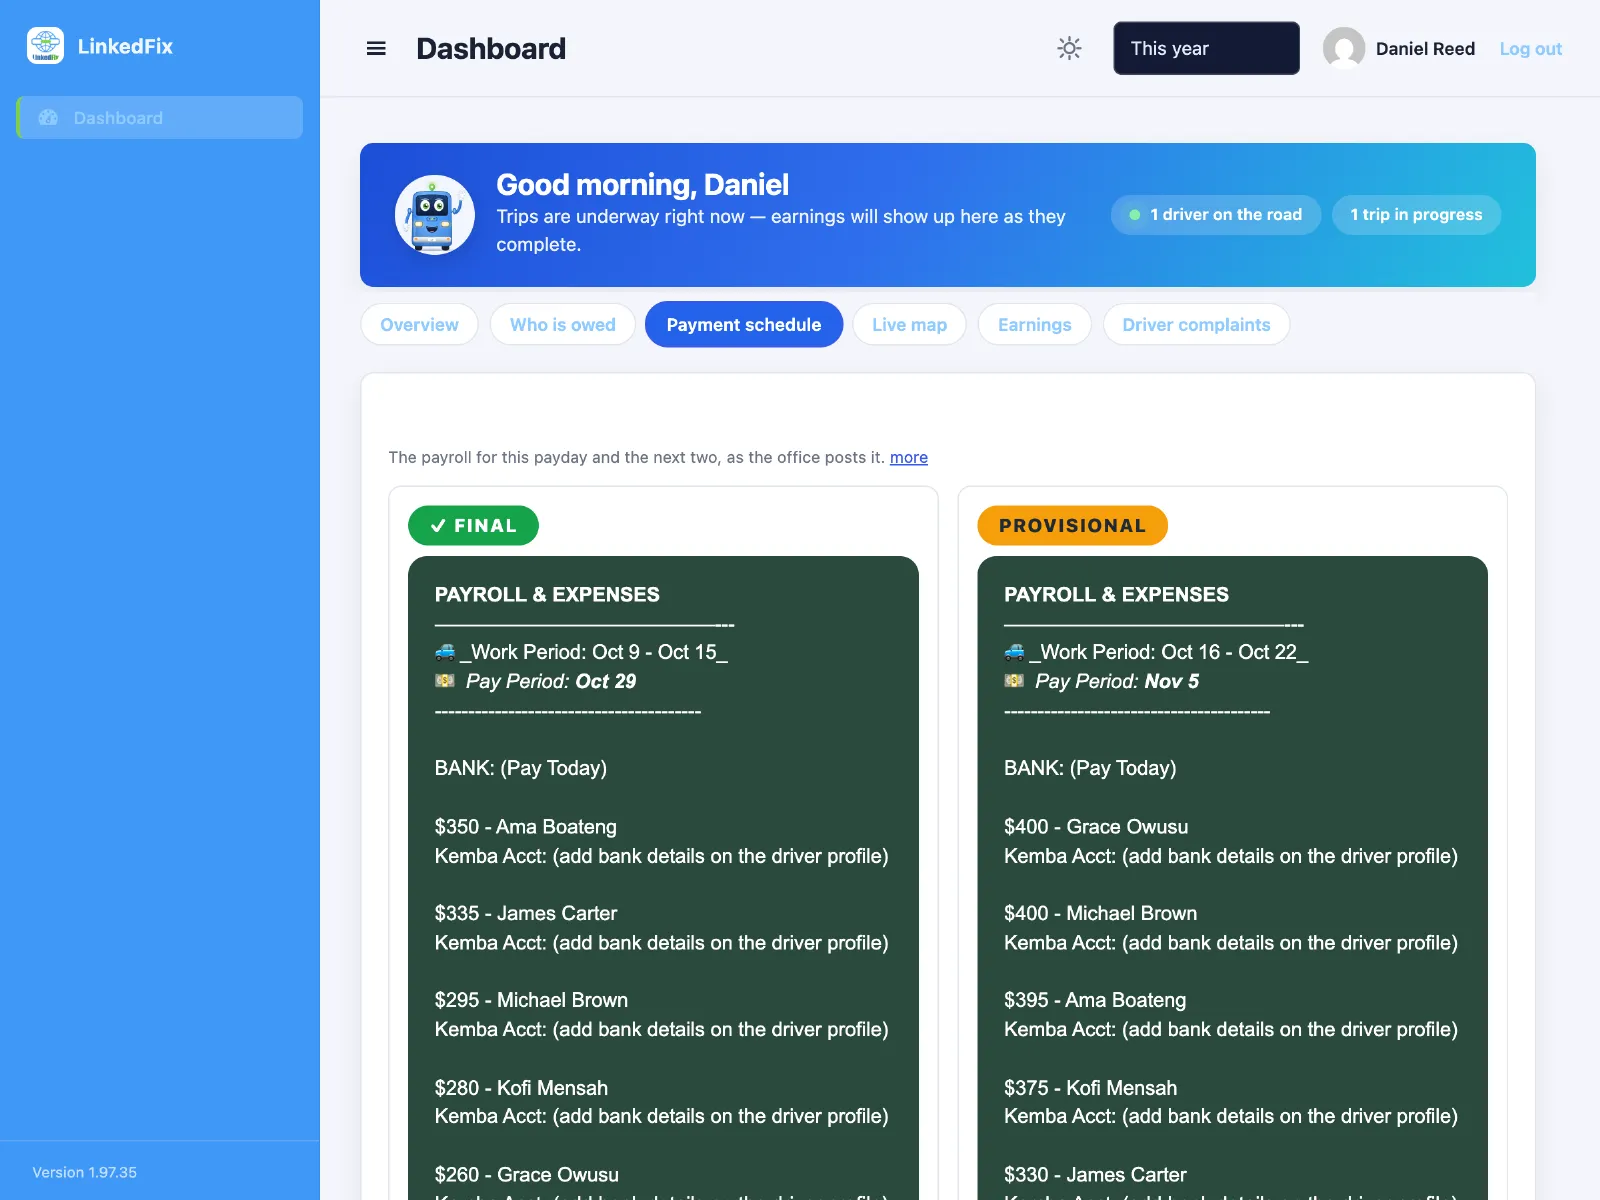Click the Version 1.97.35 text

tap(84, 1172)
